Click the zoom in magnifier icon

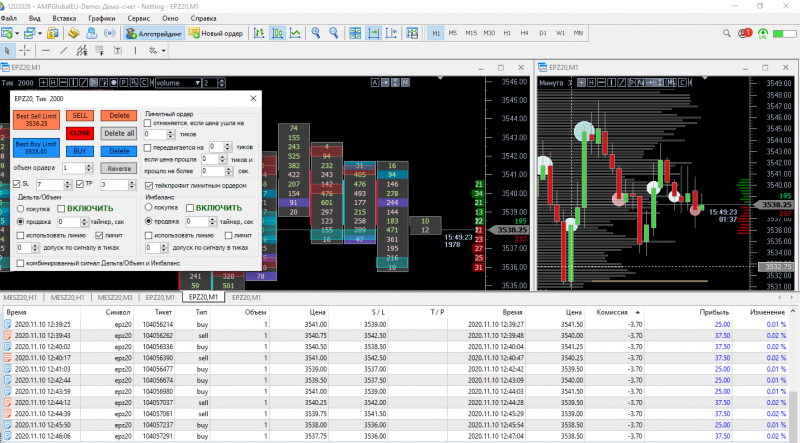(316, 33)
